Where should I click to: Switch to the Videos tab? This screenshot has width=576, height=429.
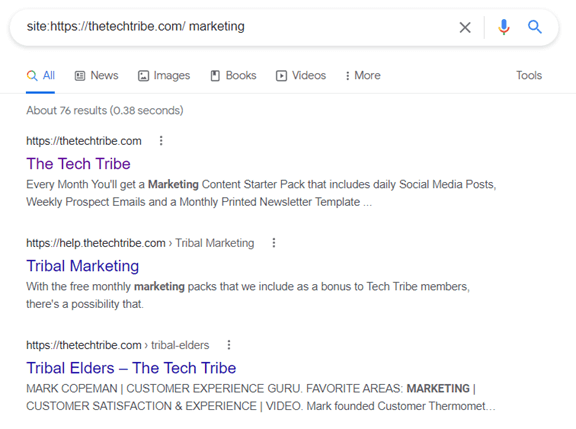(301, 75)
